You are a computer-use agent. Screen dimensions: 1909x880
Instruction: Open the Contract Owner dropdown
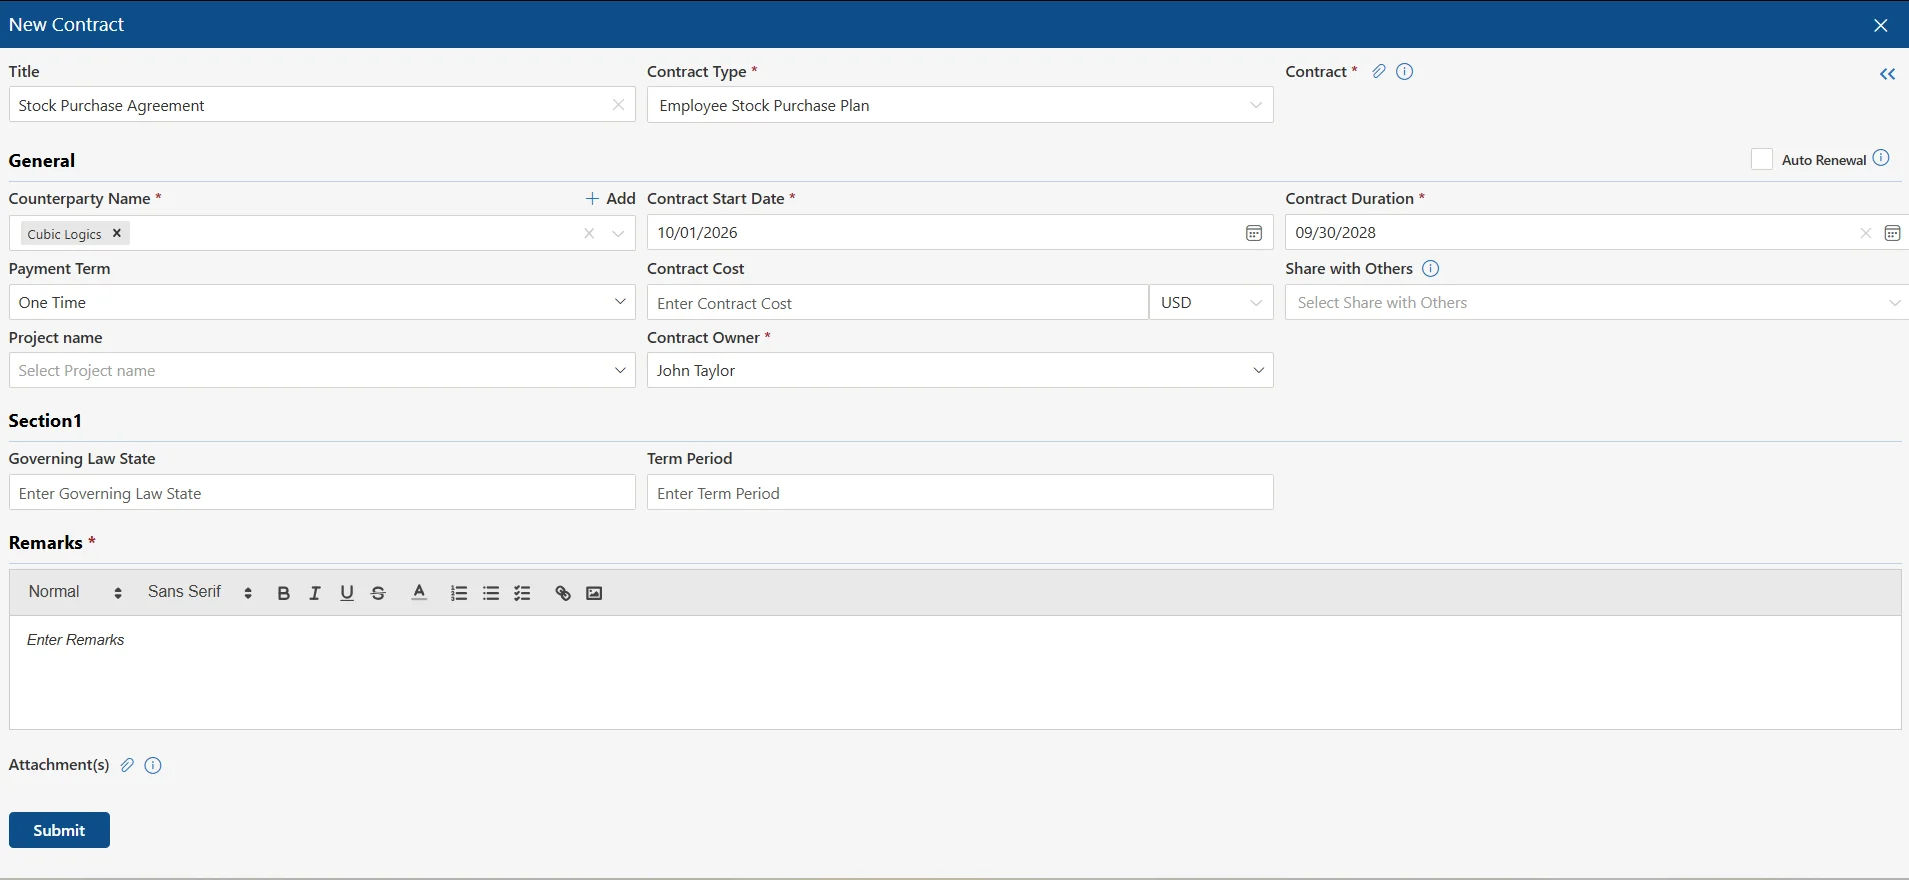pyautogui.click(x=960, y=370)
